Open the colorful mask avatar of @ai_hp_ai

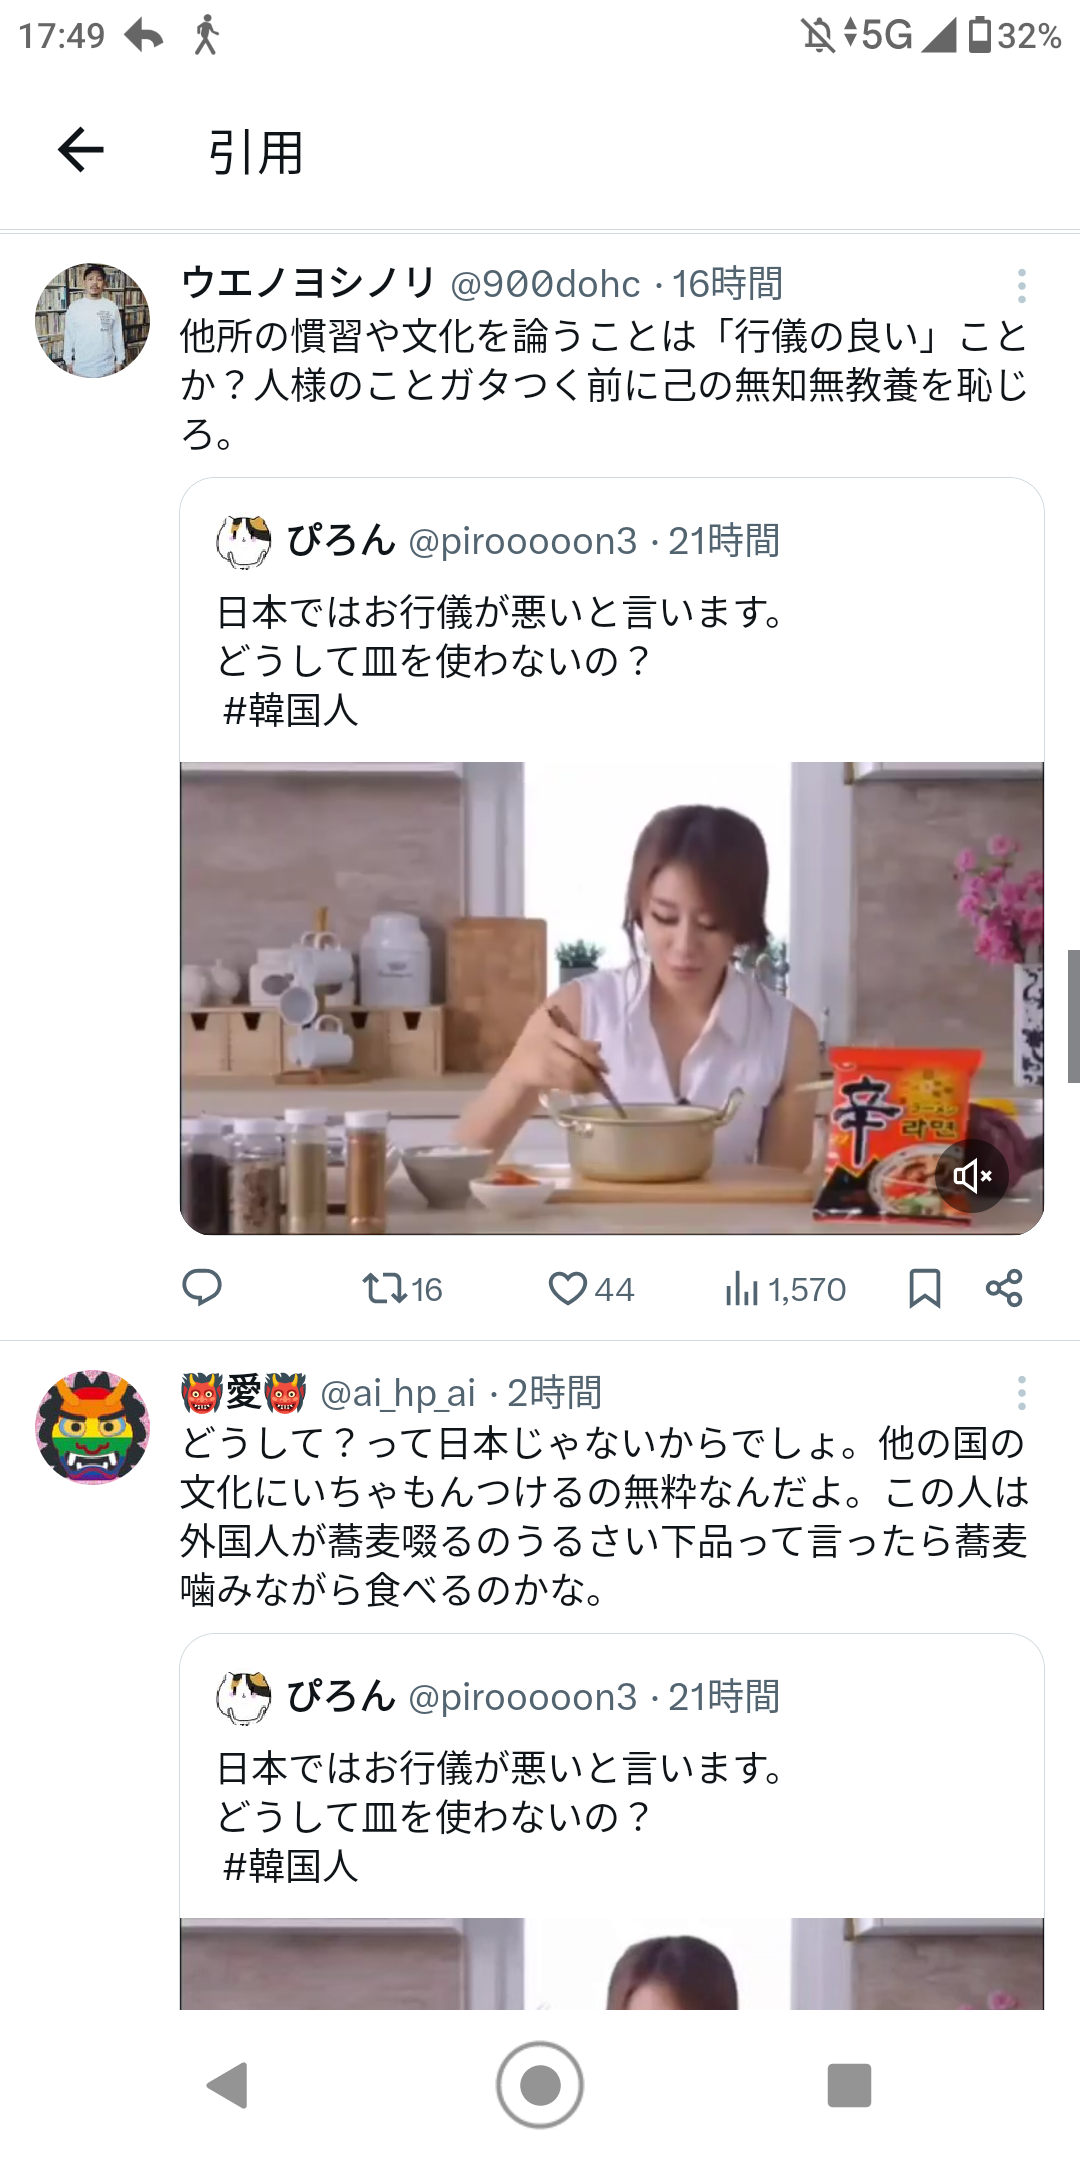click(92, 1427)
